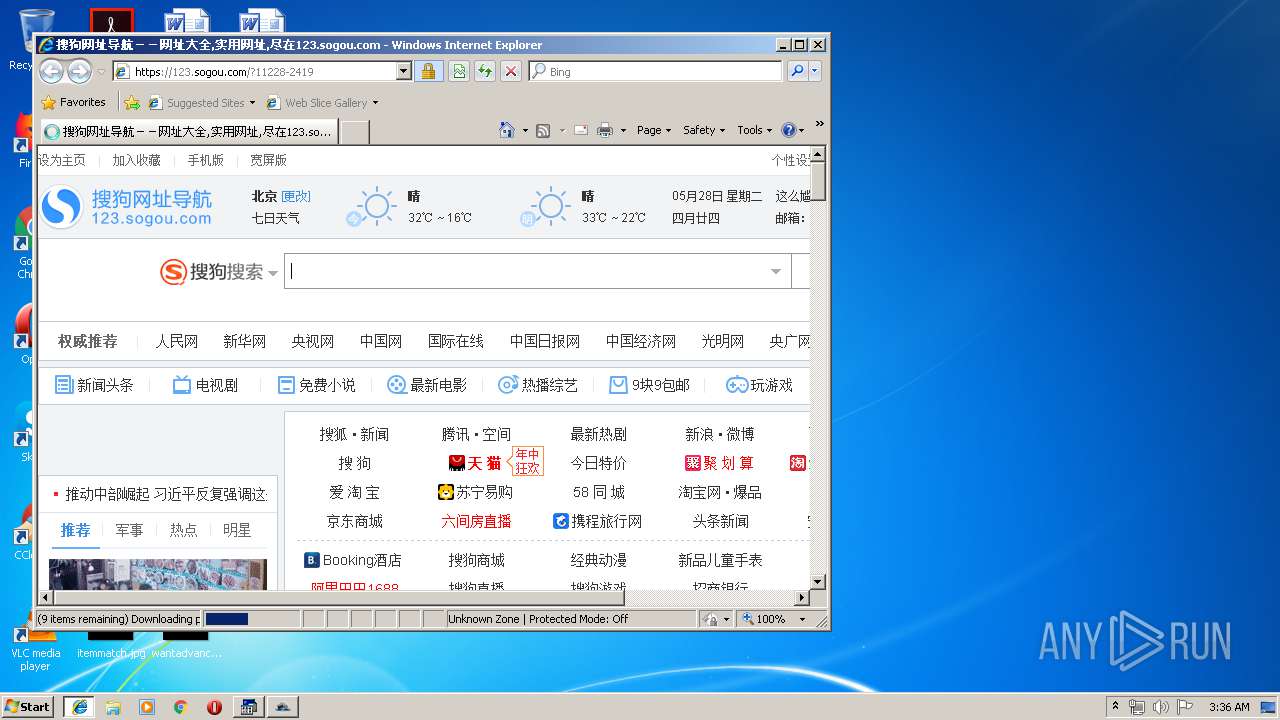This screenshot has height=720, width=1280.
Task: Open the Page menu
Action: (654, 130)
